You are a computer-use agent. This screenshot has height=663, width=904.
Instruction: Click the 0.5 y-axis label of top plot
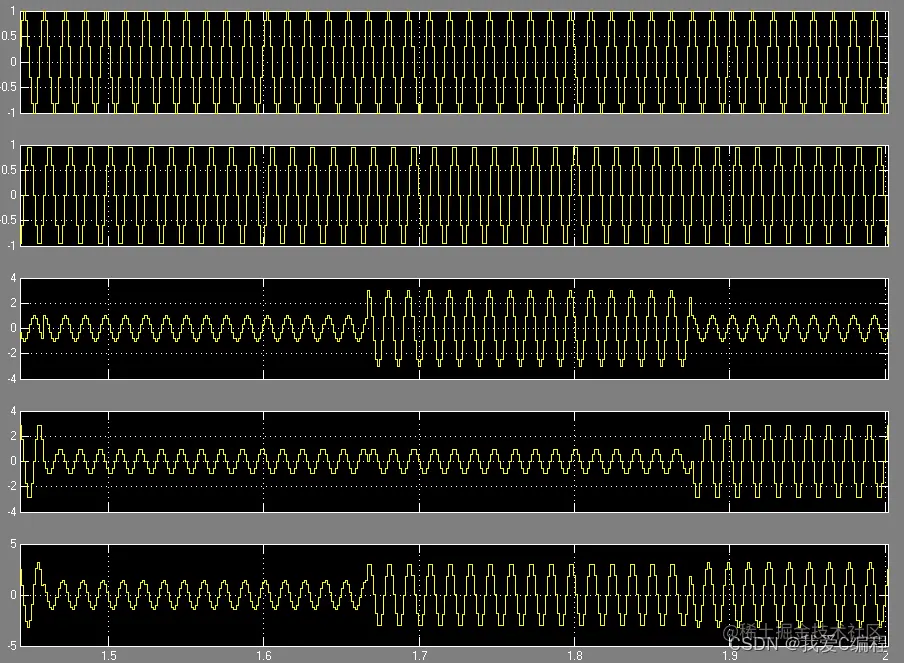click(x=10, y=36)
